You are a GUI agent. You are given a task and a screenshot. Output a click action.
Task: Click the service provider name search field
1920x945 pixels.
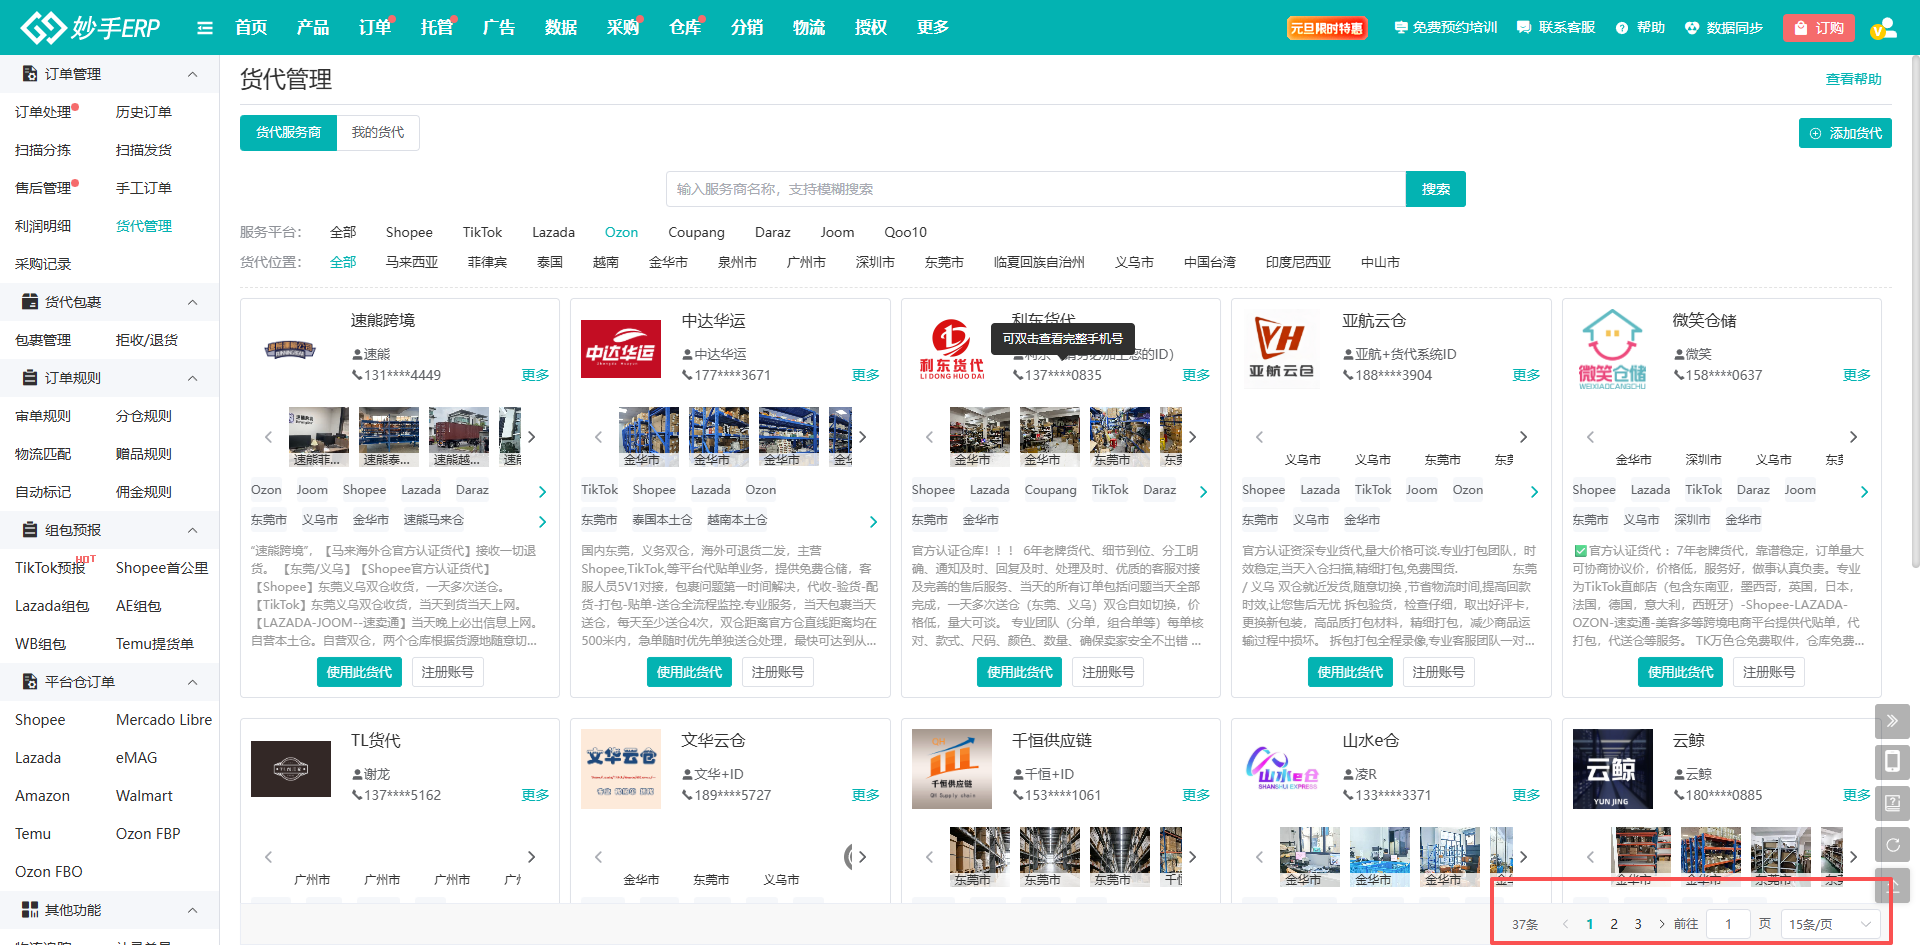click(1035, 189)
